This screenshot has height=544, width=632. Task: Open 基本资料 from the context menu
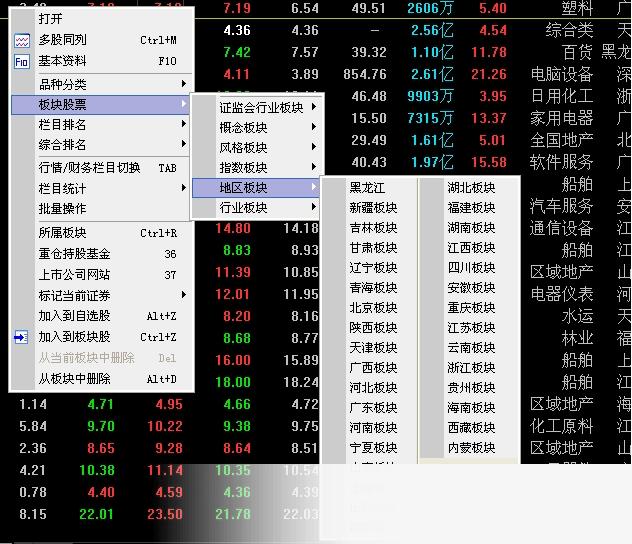(x=103, y=61)
